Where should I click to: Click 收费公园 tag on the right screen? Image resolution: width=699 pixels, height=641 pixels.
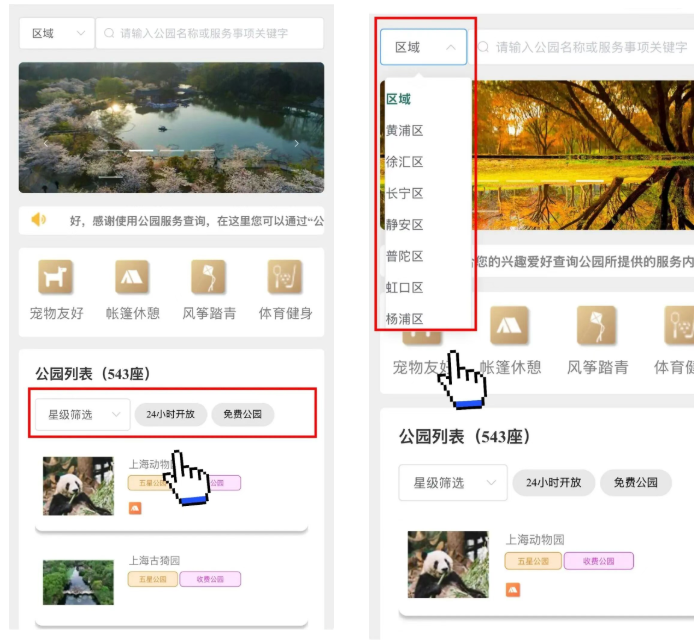[x=599, y=561]
